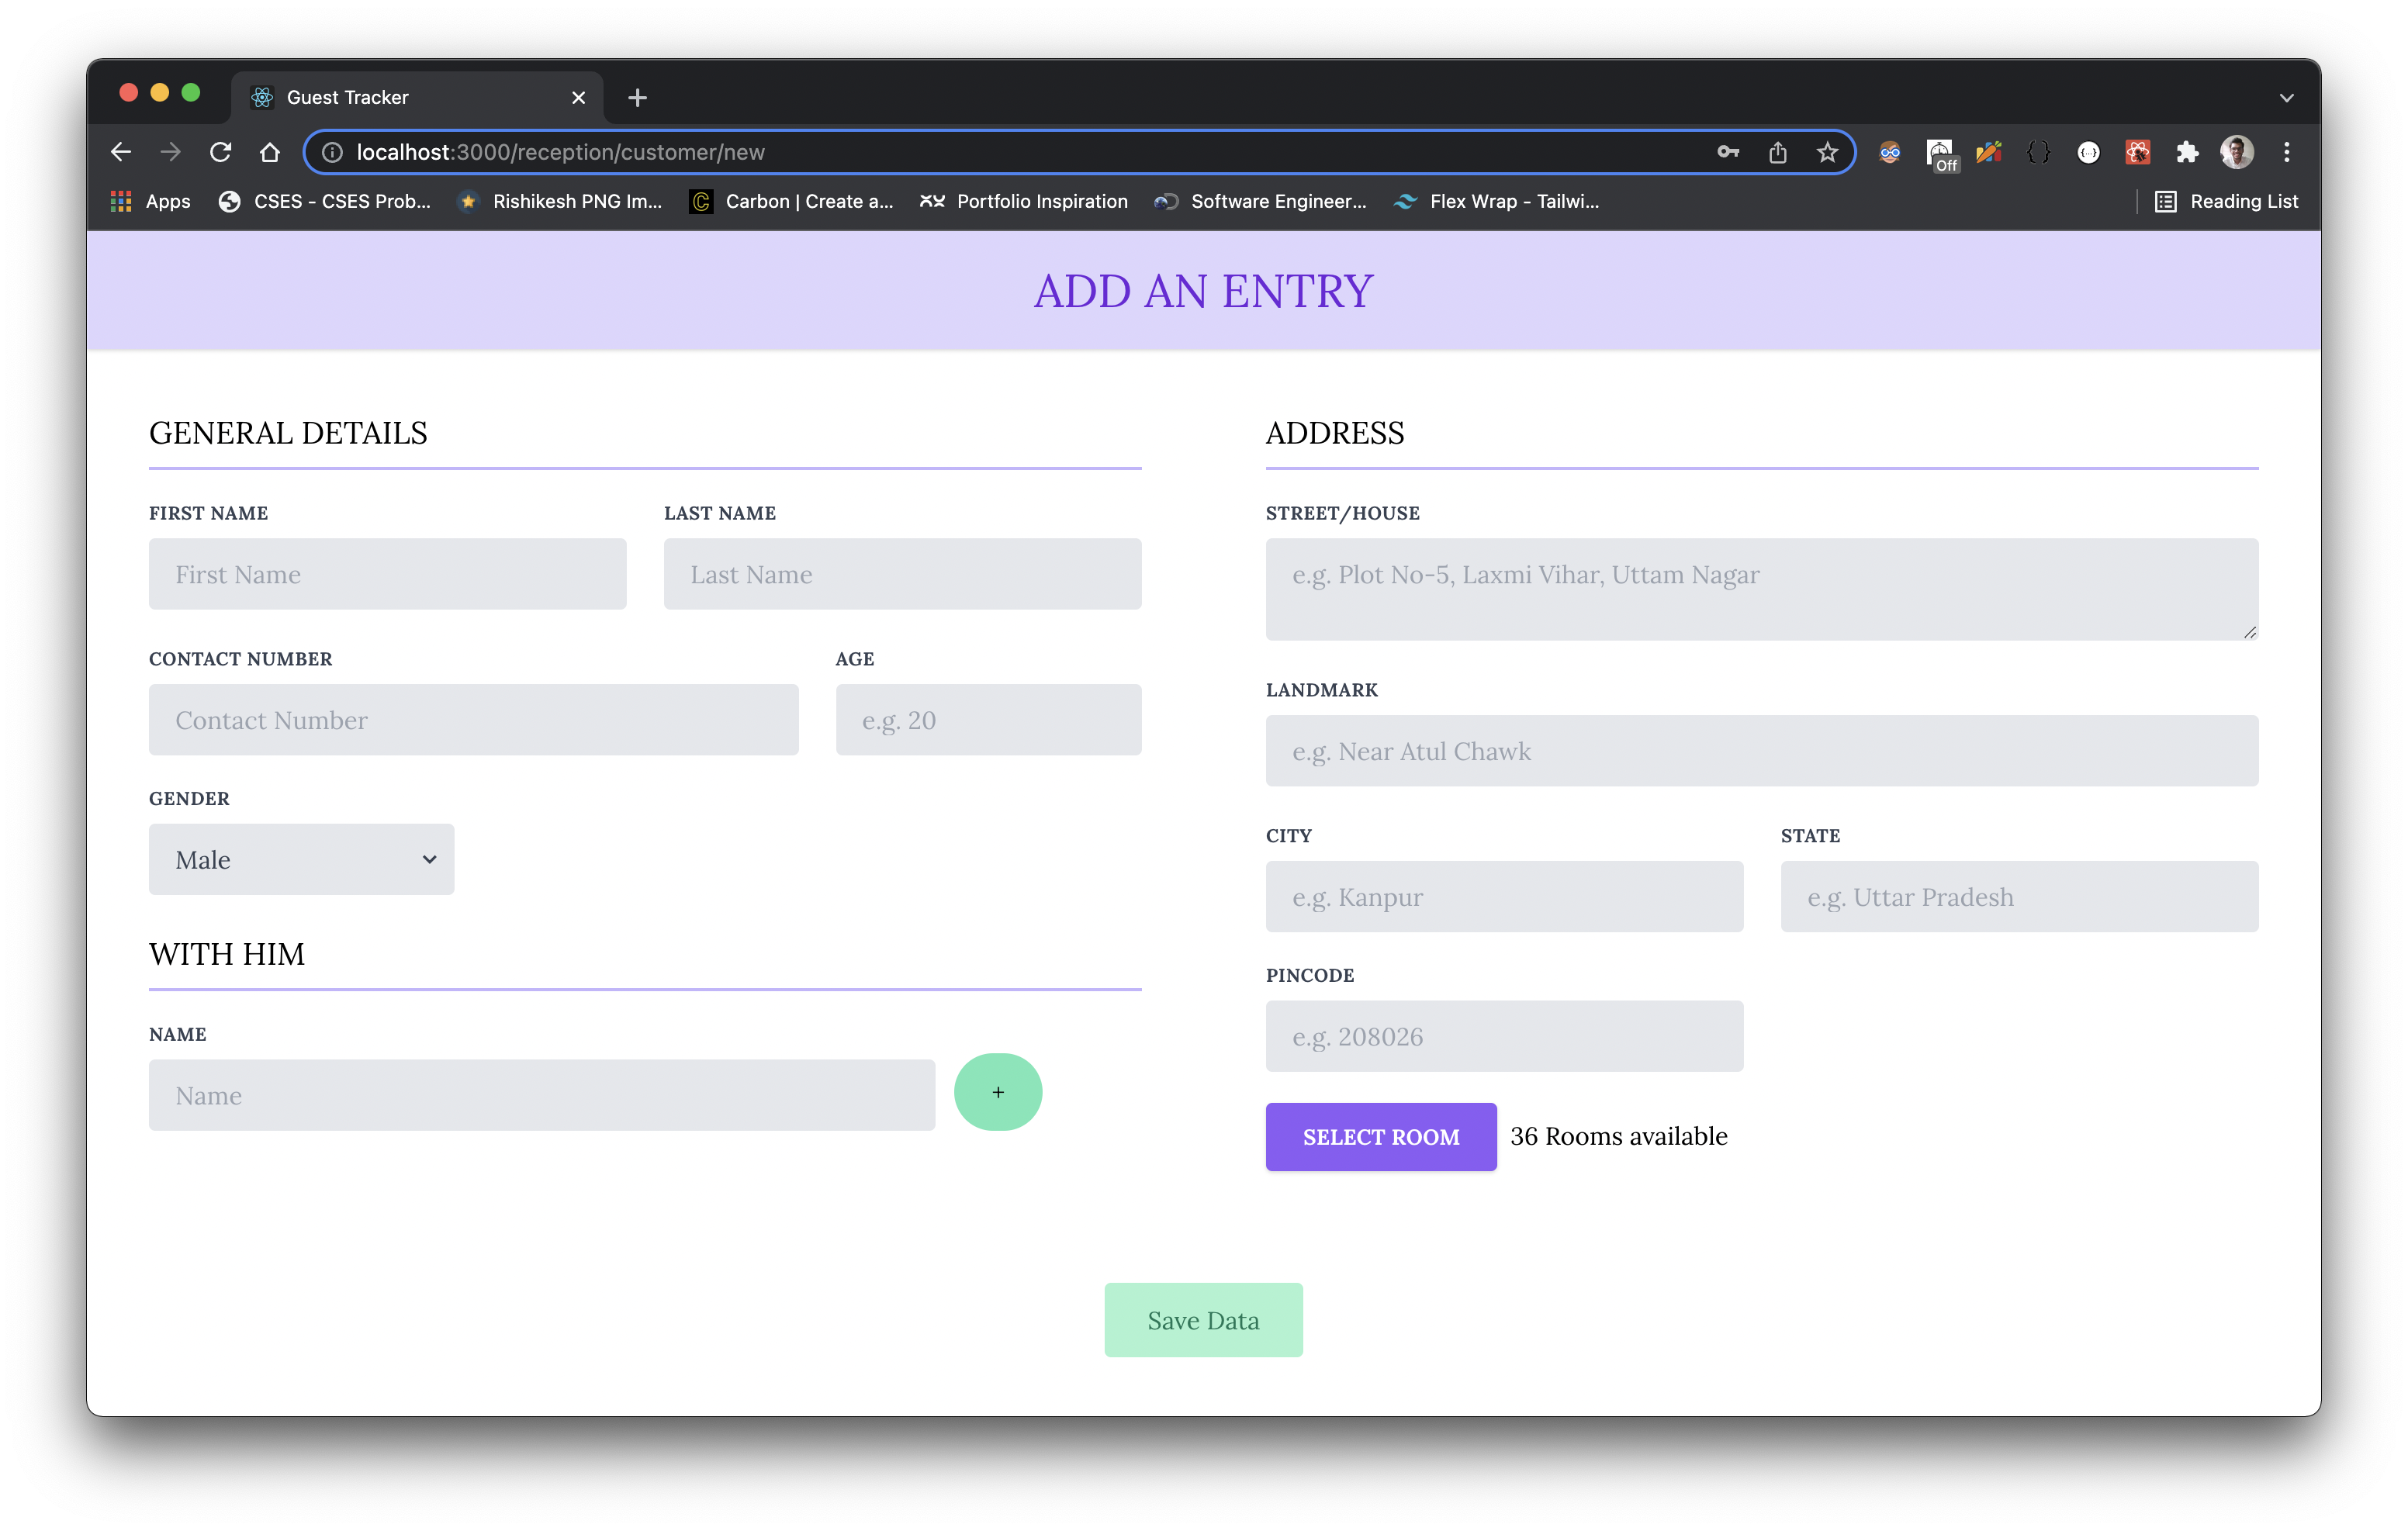Viewport: 2408px width, 1531px height.
Task: Open the Extensions puzzle piece icon
Action: click(2187, 152)
